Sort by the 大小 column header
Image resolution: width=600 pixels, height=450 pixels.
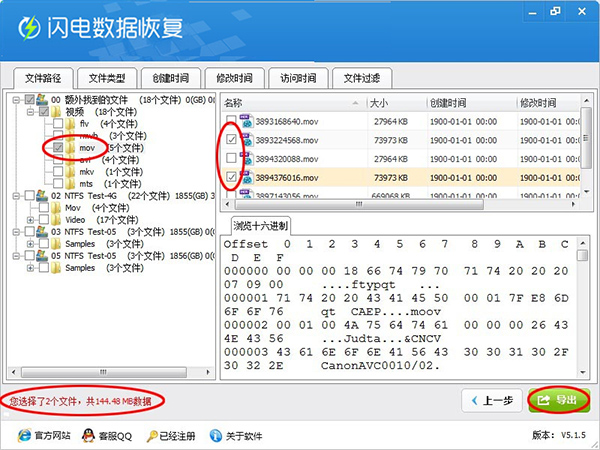tap(397, 103)
